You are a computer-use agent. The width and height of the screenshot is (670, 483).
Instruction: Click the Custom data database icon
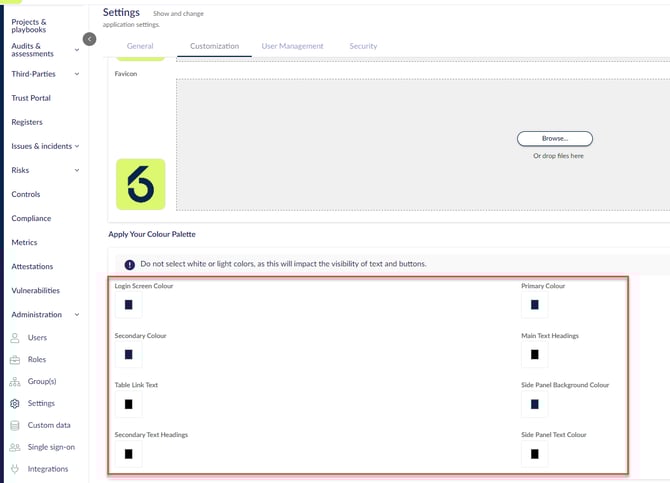(15, 425)
